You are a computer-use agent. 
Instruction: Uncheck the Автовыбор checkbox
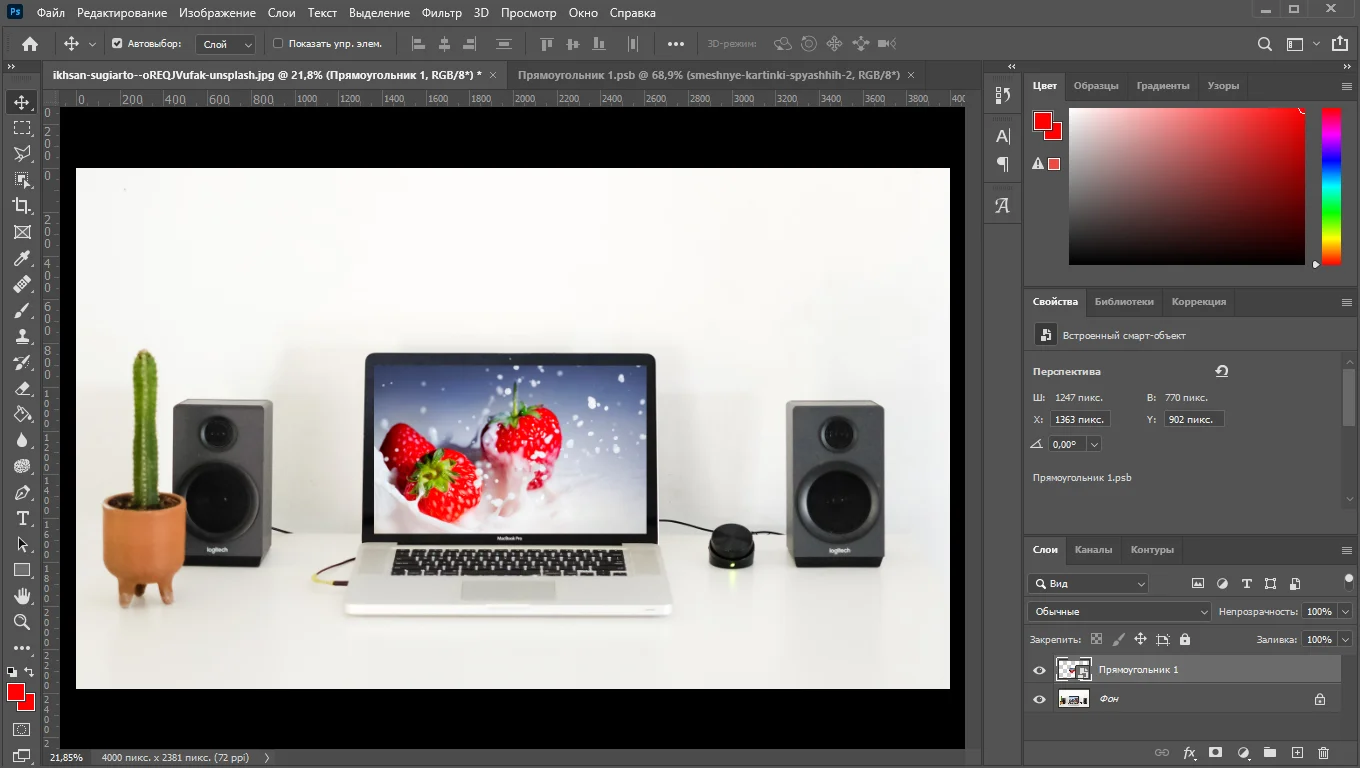pyautogui.click(x=117, y=44)
